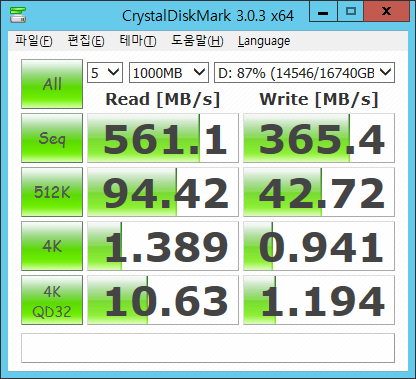
Task: Click the 4K write result 0.941
Action: coord(319,246)
